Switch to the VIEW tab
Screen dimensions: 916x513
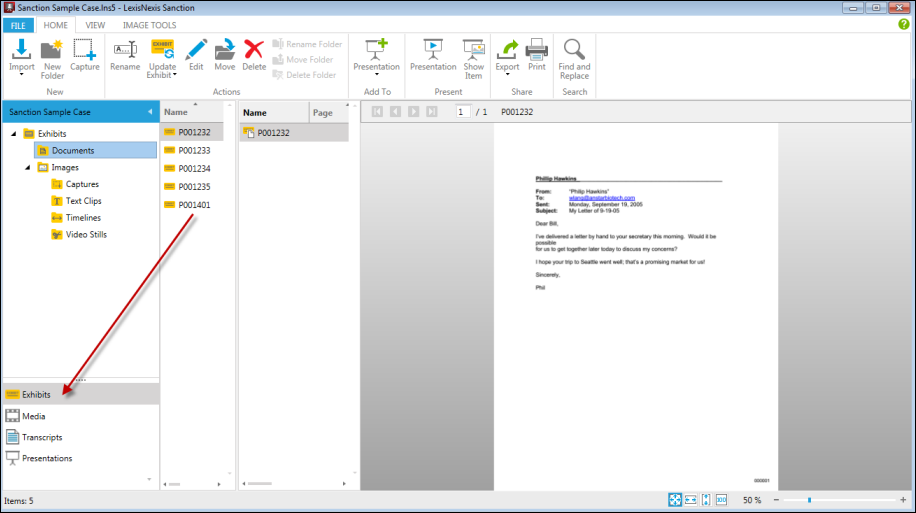pos(95,25)
